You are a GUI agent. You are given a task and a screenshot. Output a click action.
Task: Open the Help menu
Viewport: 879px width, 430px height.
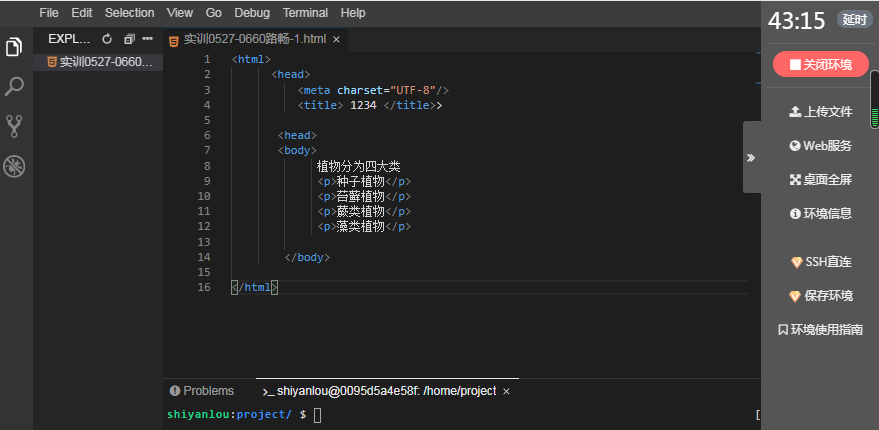tap(353, 13)
